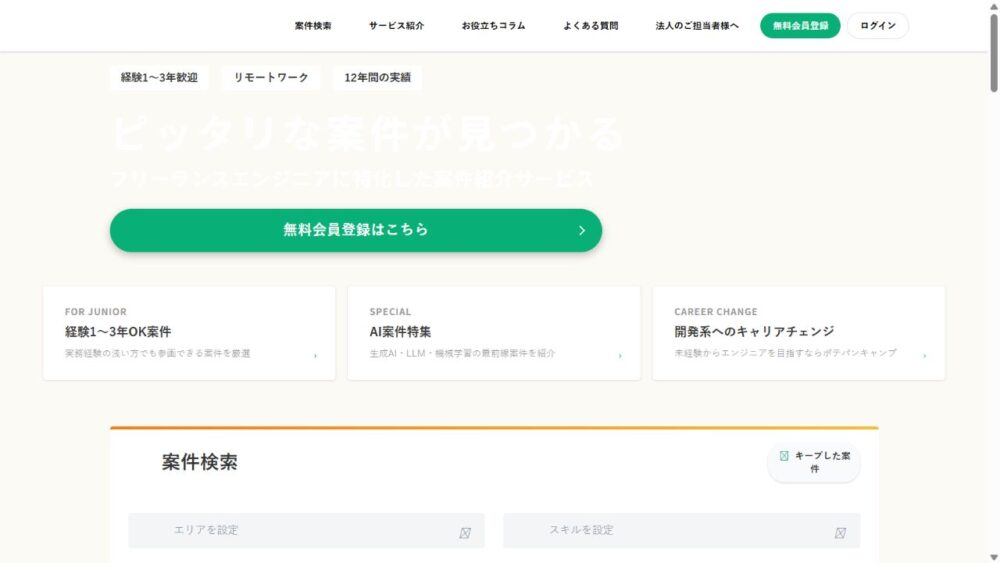Open the サービス紹介 navigation item
This screenshot has width=1000, height=563.
pos(396,26)
